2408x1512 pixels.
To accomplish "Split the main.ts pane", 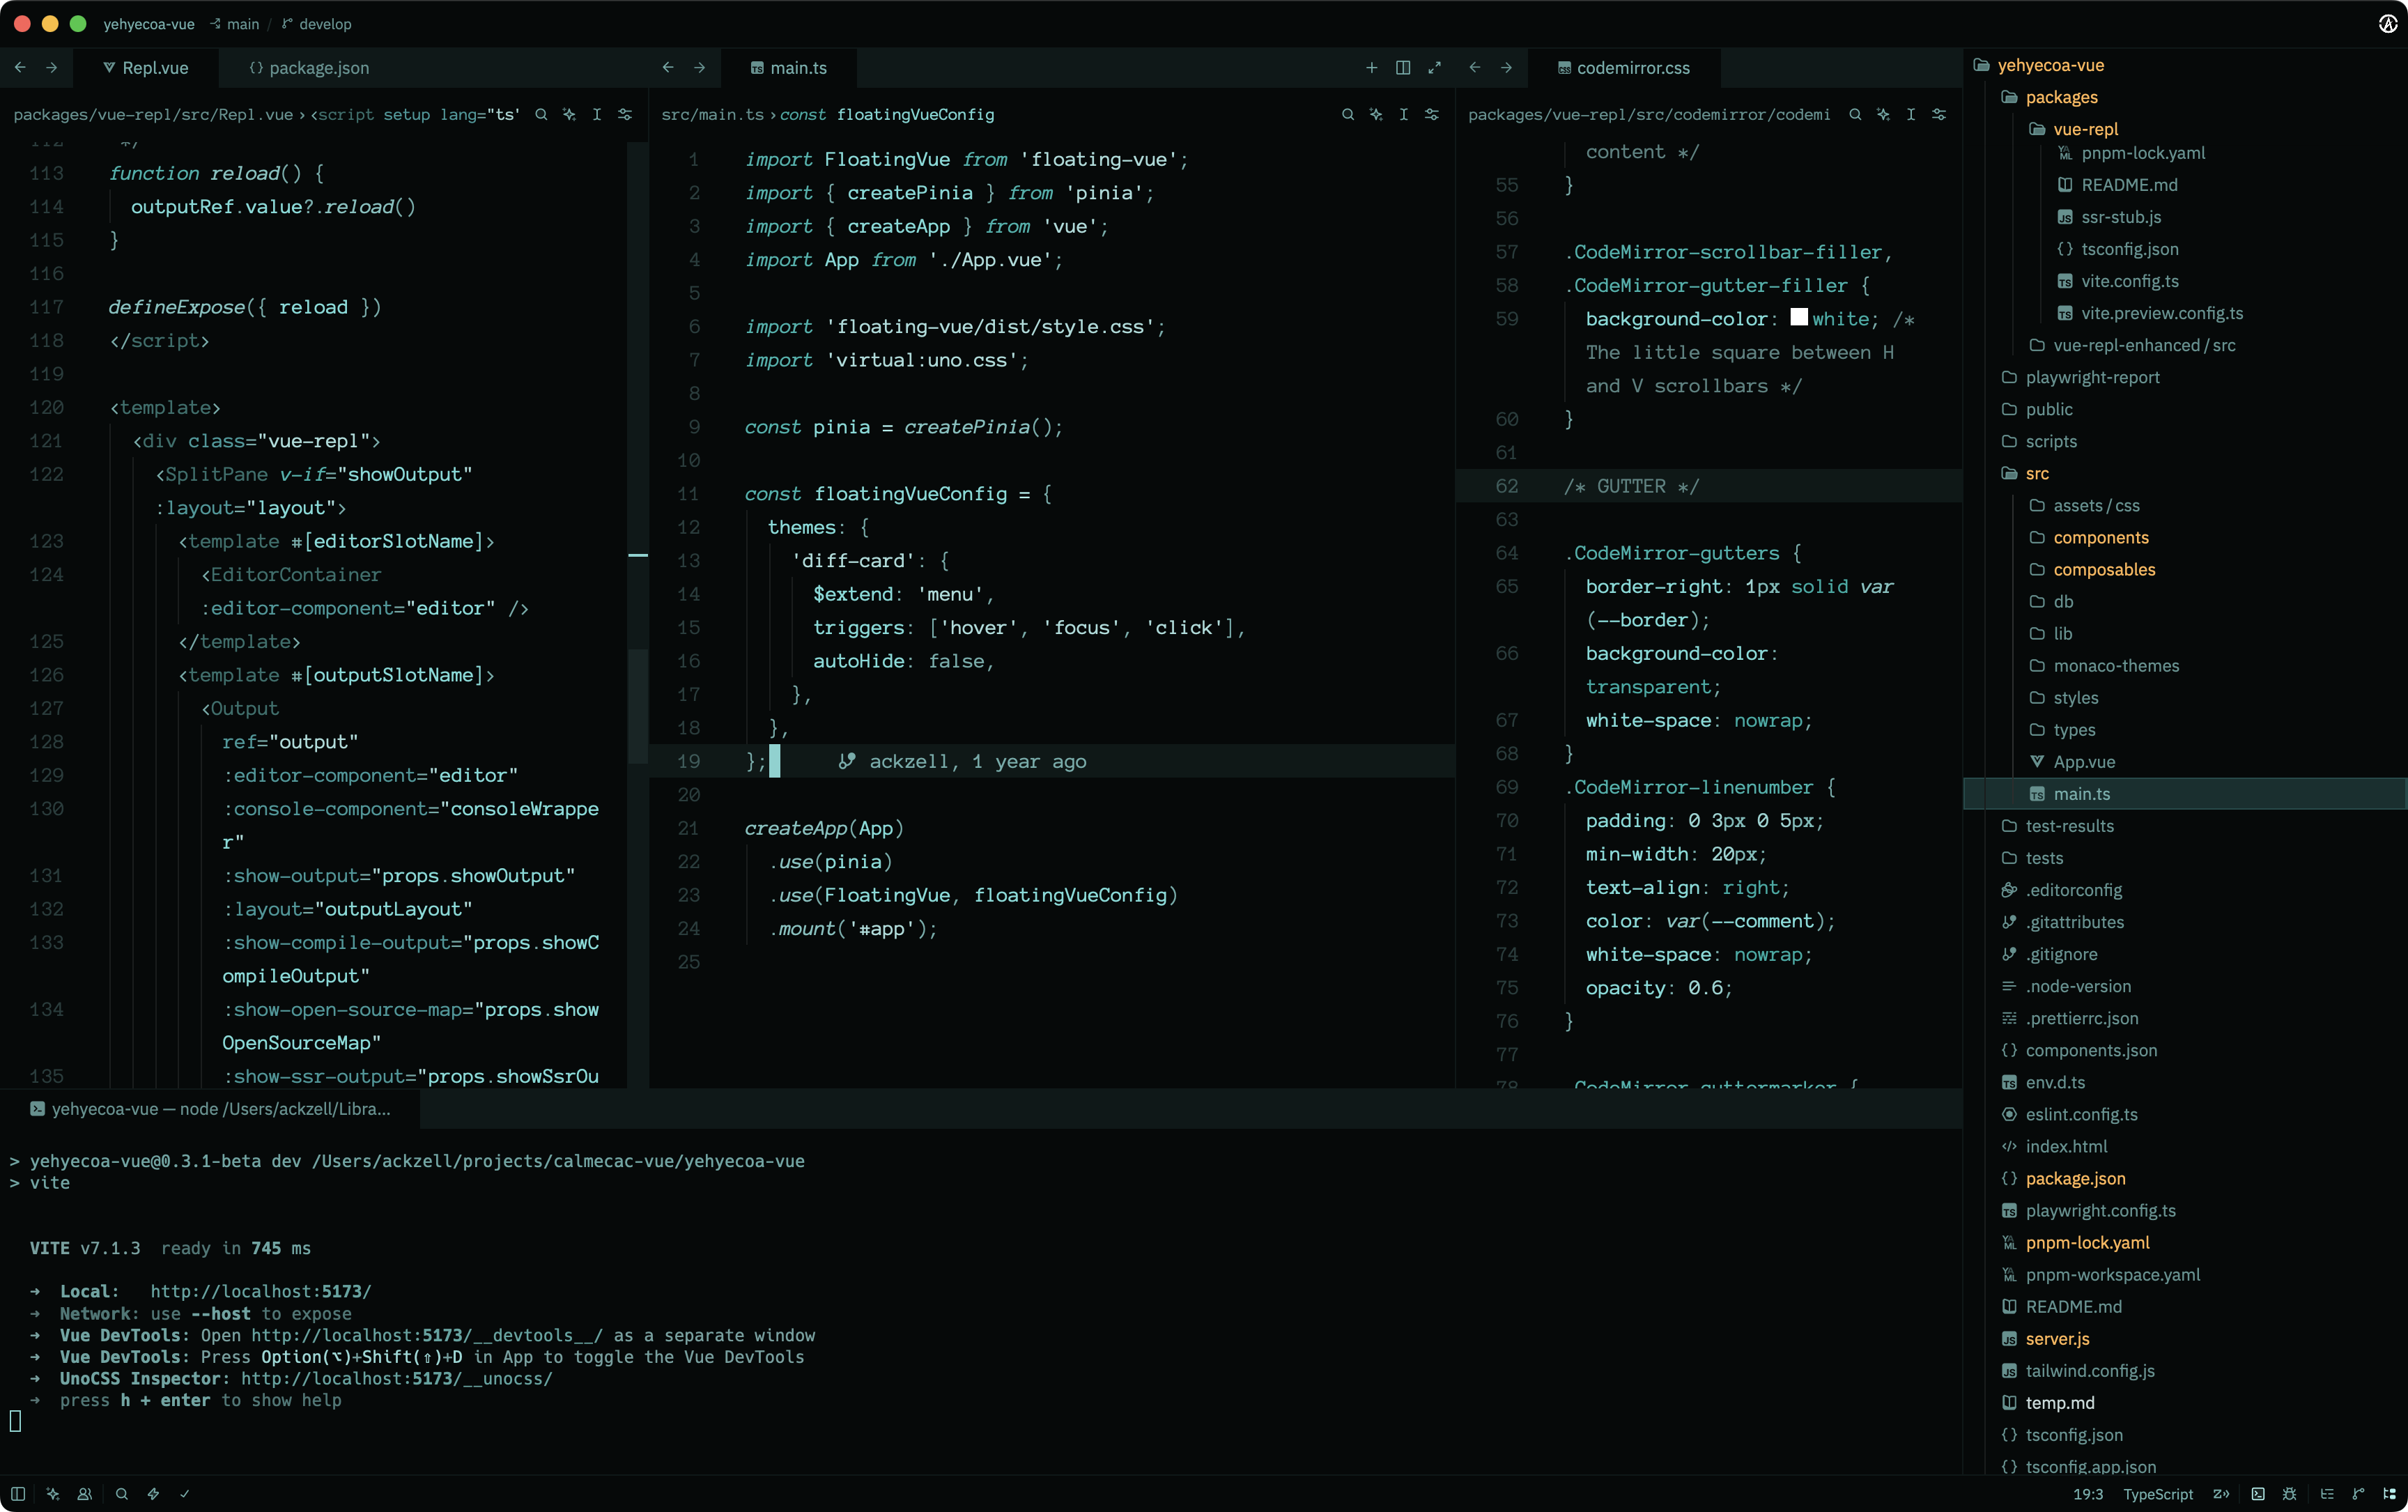I will pos(1403,67).
